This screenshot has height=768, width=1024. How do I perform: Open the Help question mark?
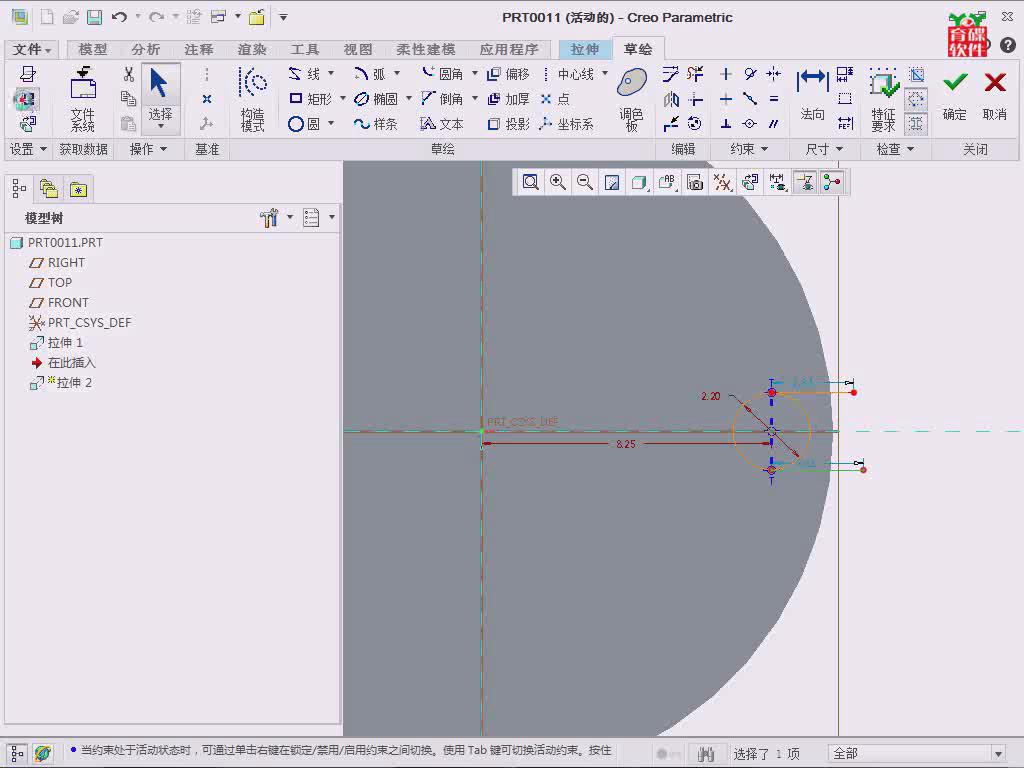pos(1008,45)
